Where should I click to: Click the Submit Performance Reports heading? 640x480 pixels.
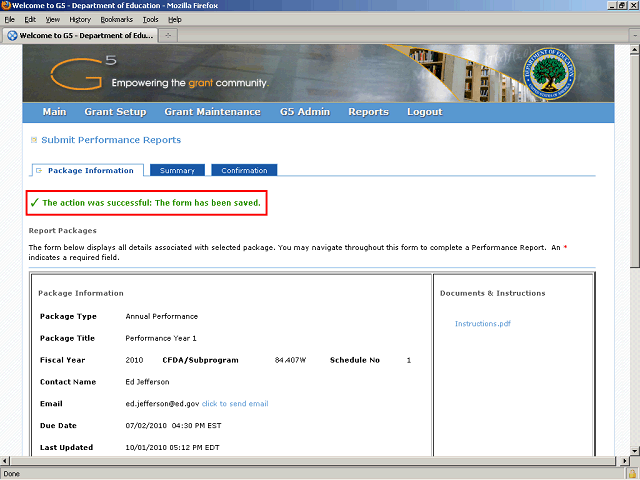(111, 140)
